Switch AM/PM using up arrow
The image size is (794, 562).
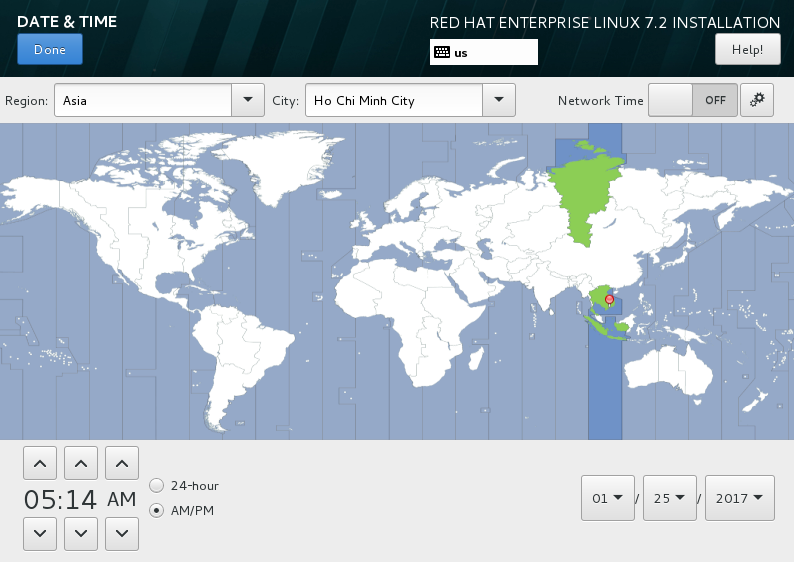click(x=122, y=463)
